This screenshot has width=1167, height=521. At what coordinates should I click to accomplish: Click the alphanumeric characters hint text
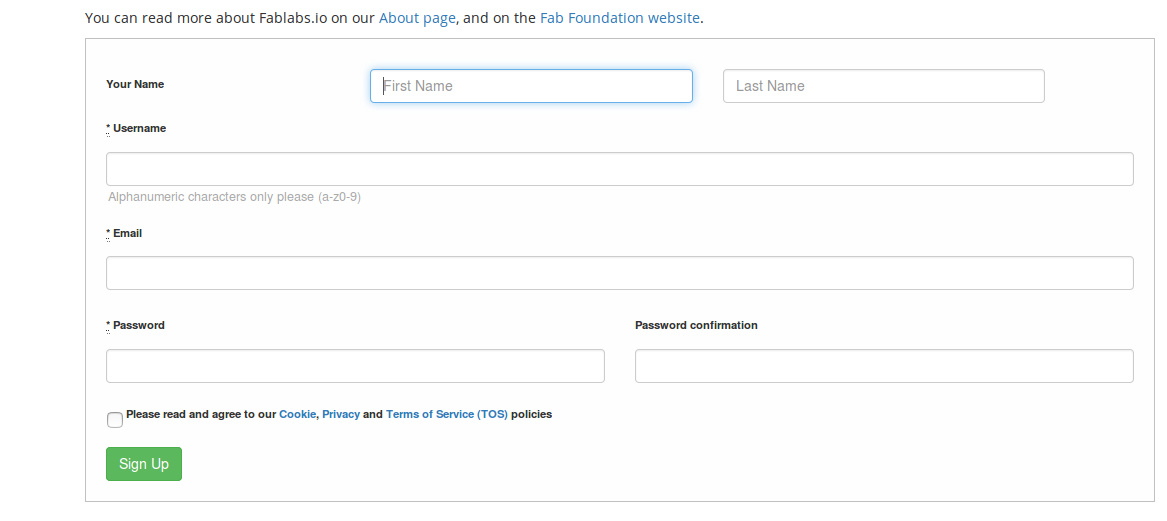pyautogui.click(x=234, y=197)
